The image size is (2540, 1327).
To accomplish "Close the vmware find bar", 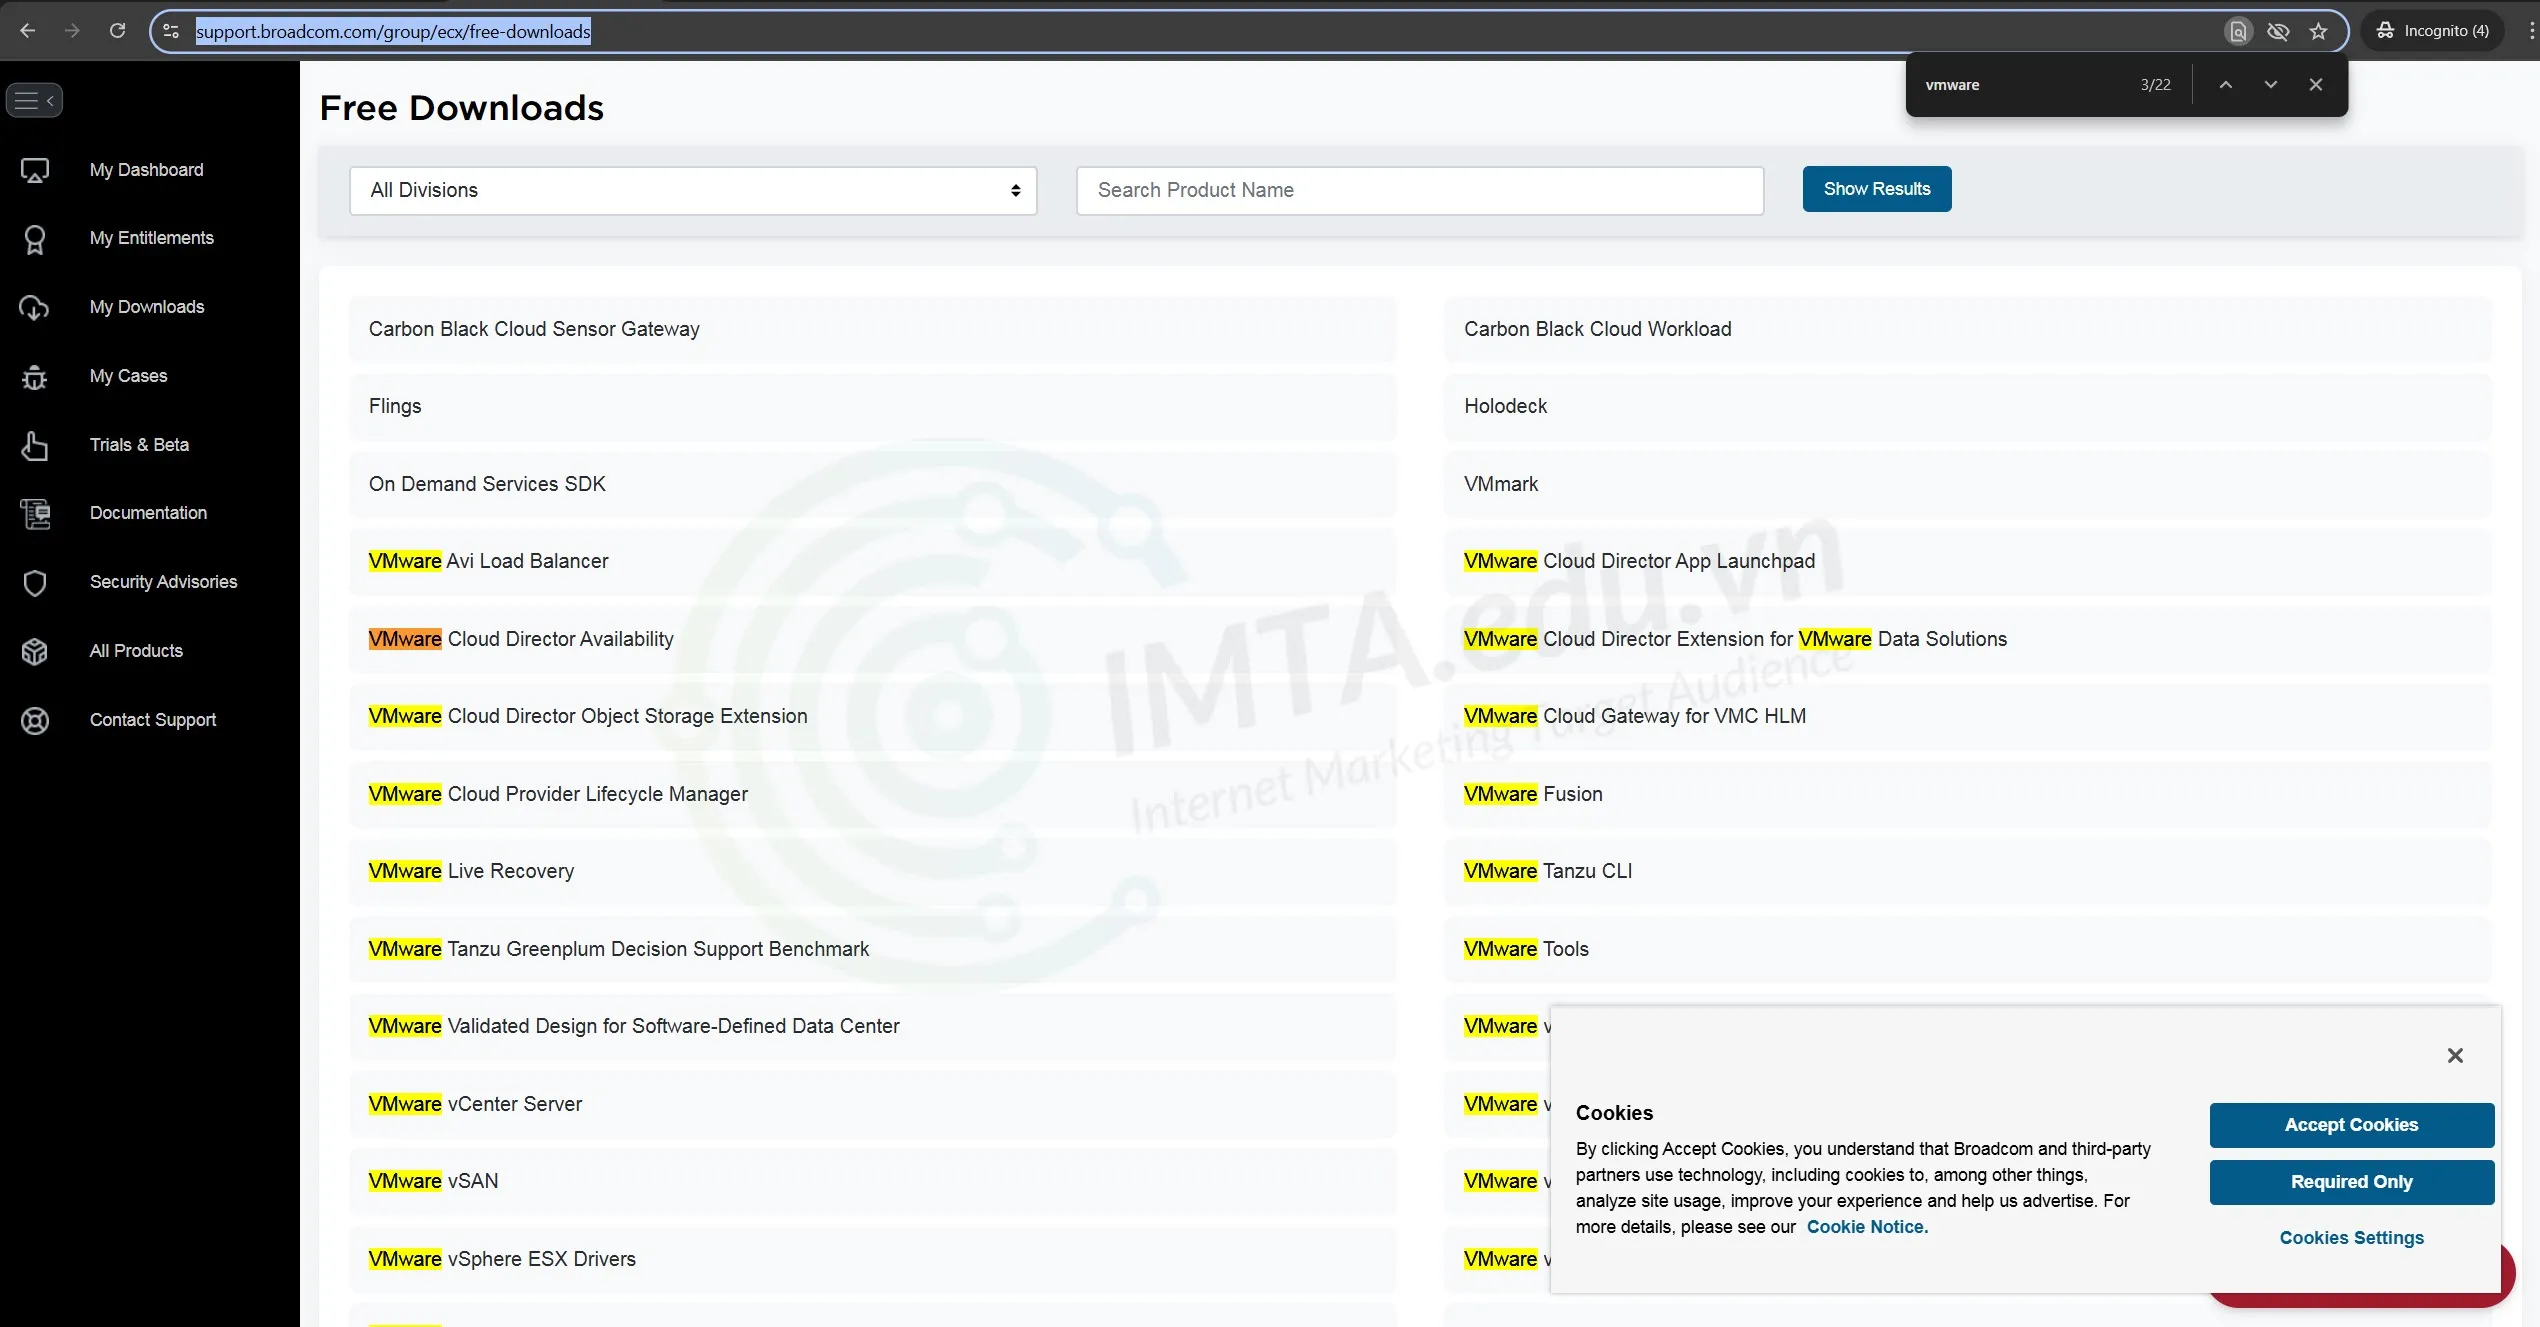I will click(2315, 84).
